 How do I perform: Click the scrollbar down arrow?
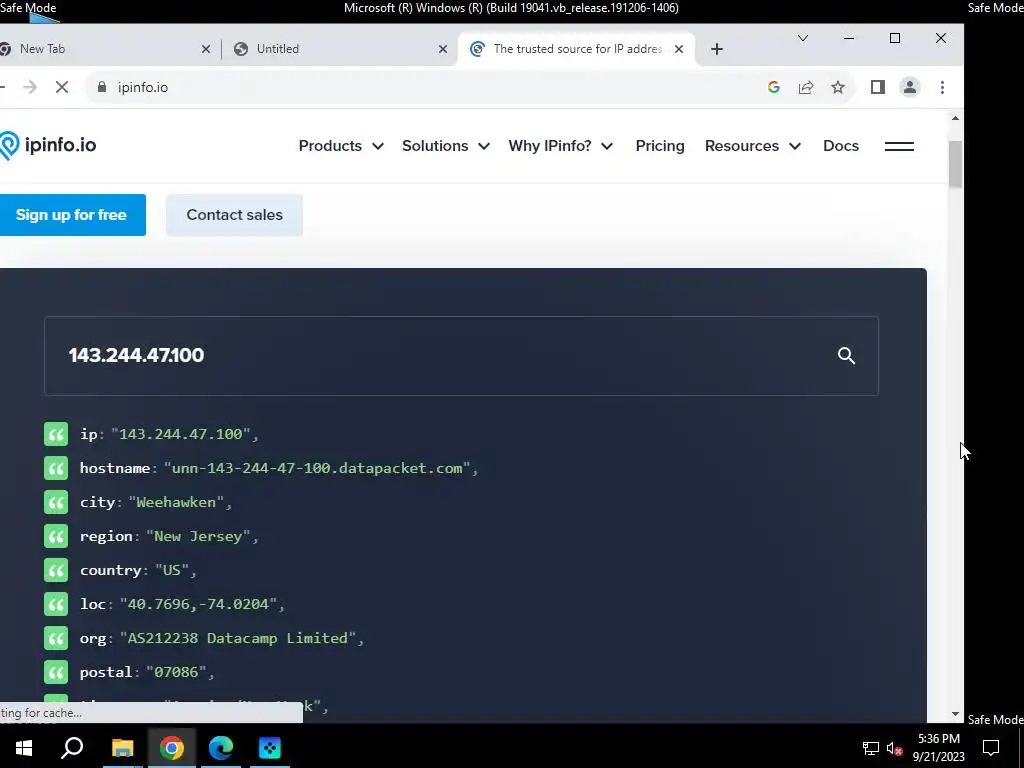(x=955, y=714)
